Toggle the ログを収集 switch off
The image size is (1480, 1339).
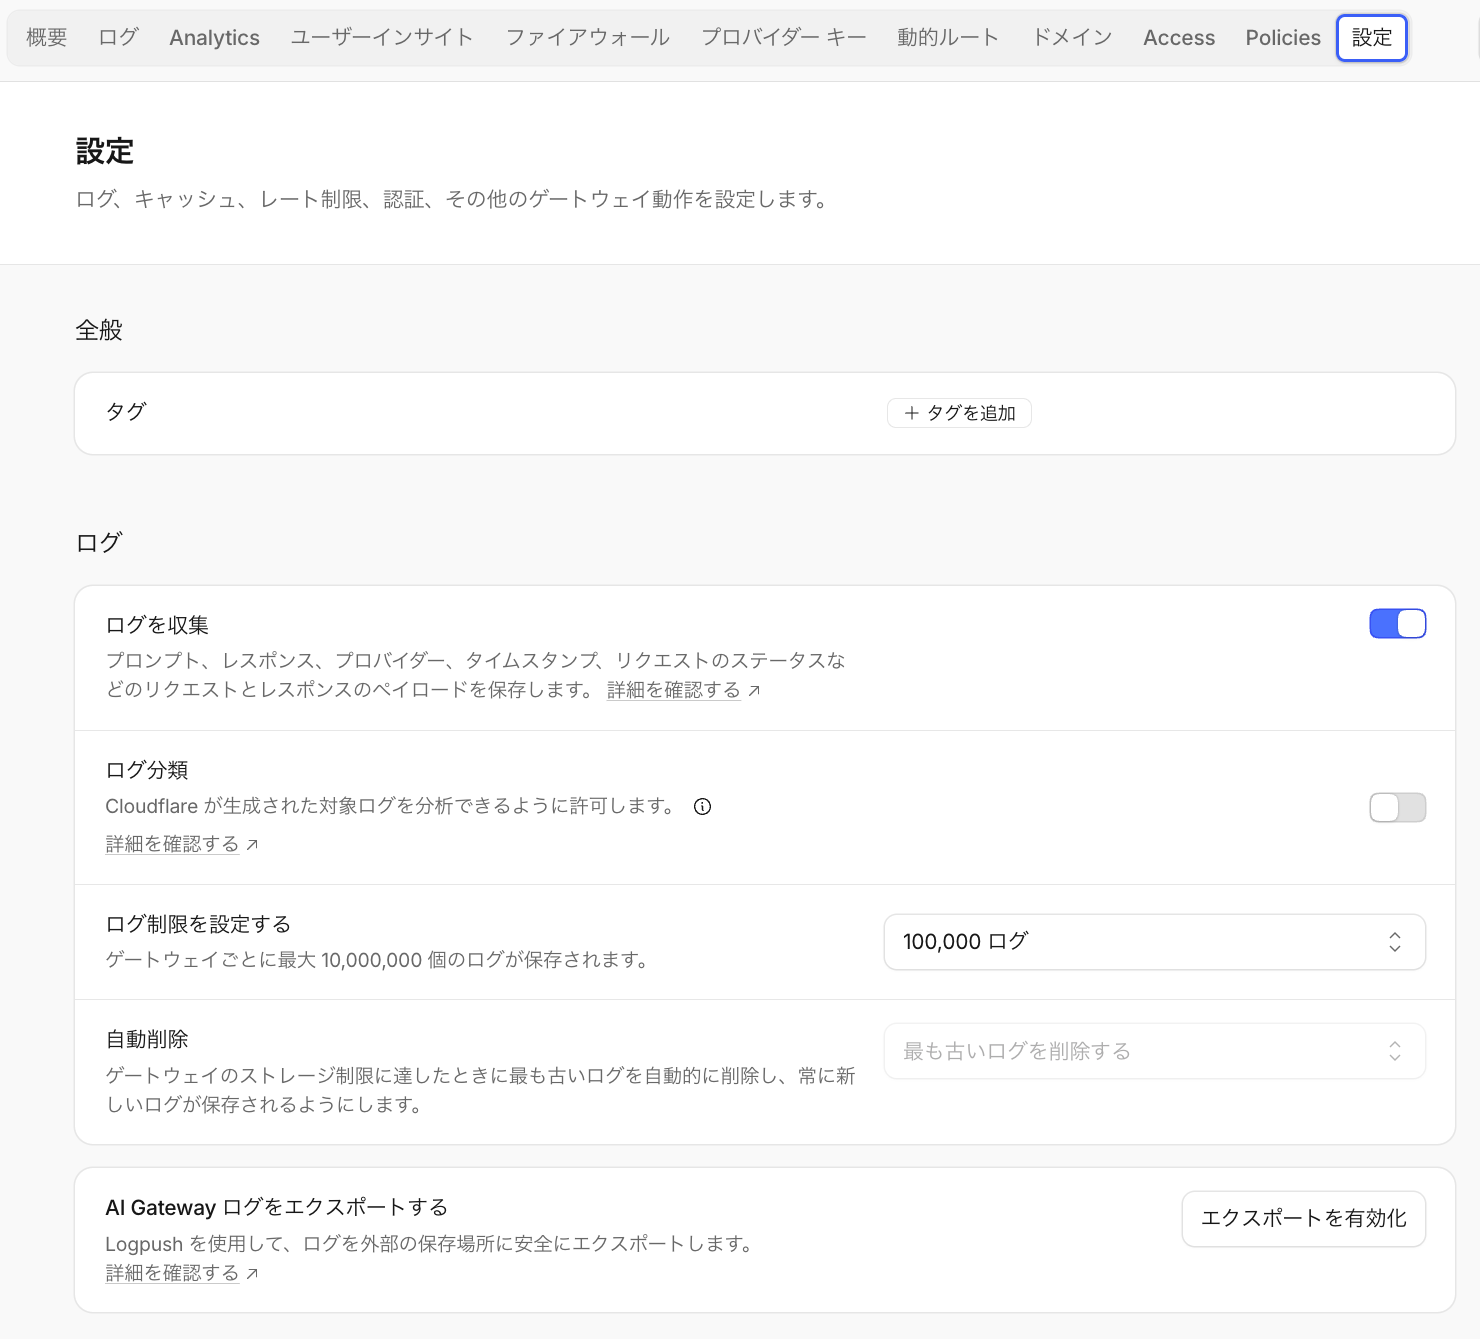point(1397,624)
